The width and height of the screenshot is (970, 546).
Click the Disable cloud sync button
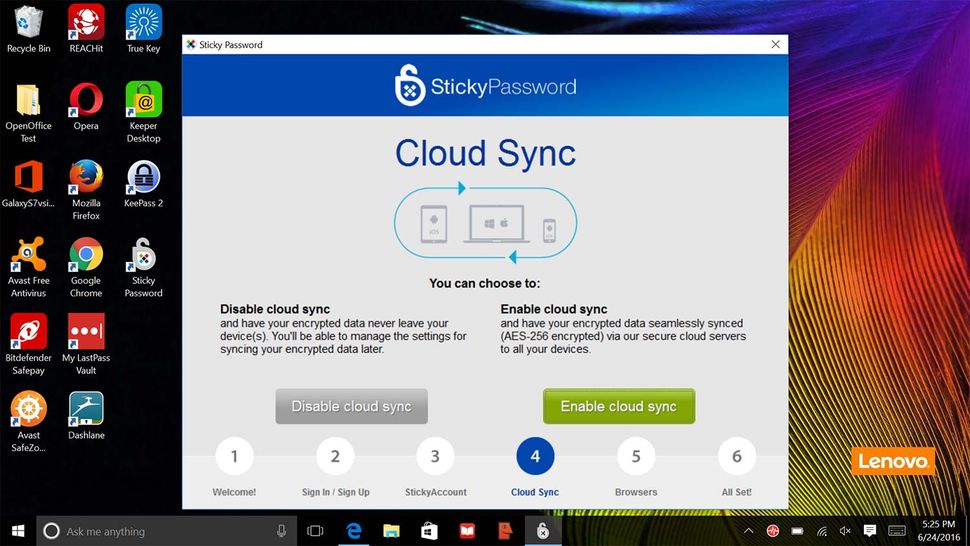tap(351, 406)
